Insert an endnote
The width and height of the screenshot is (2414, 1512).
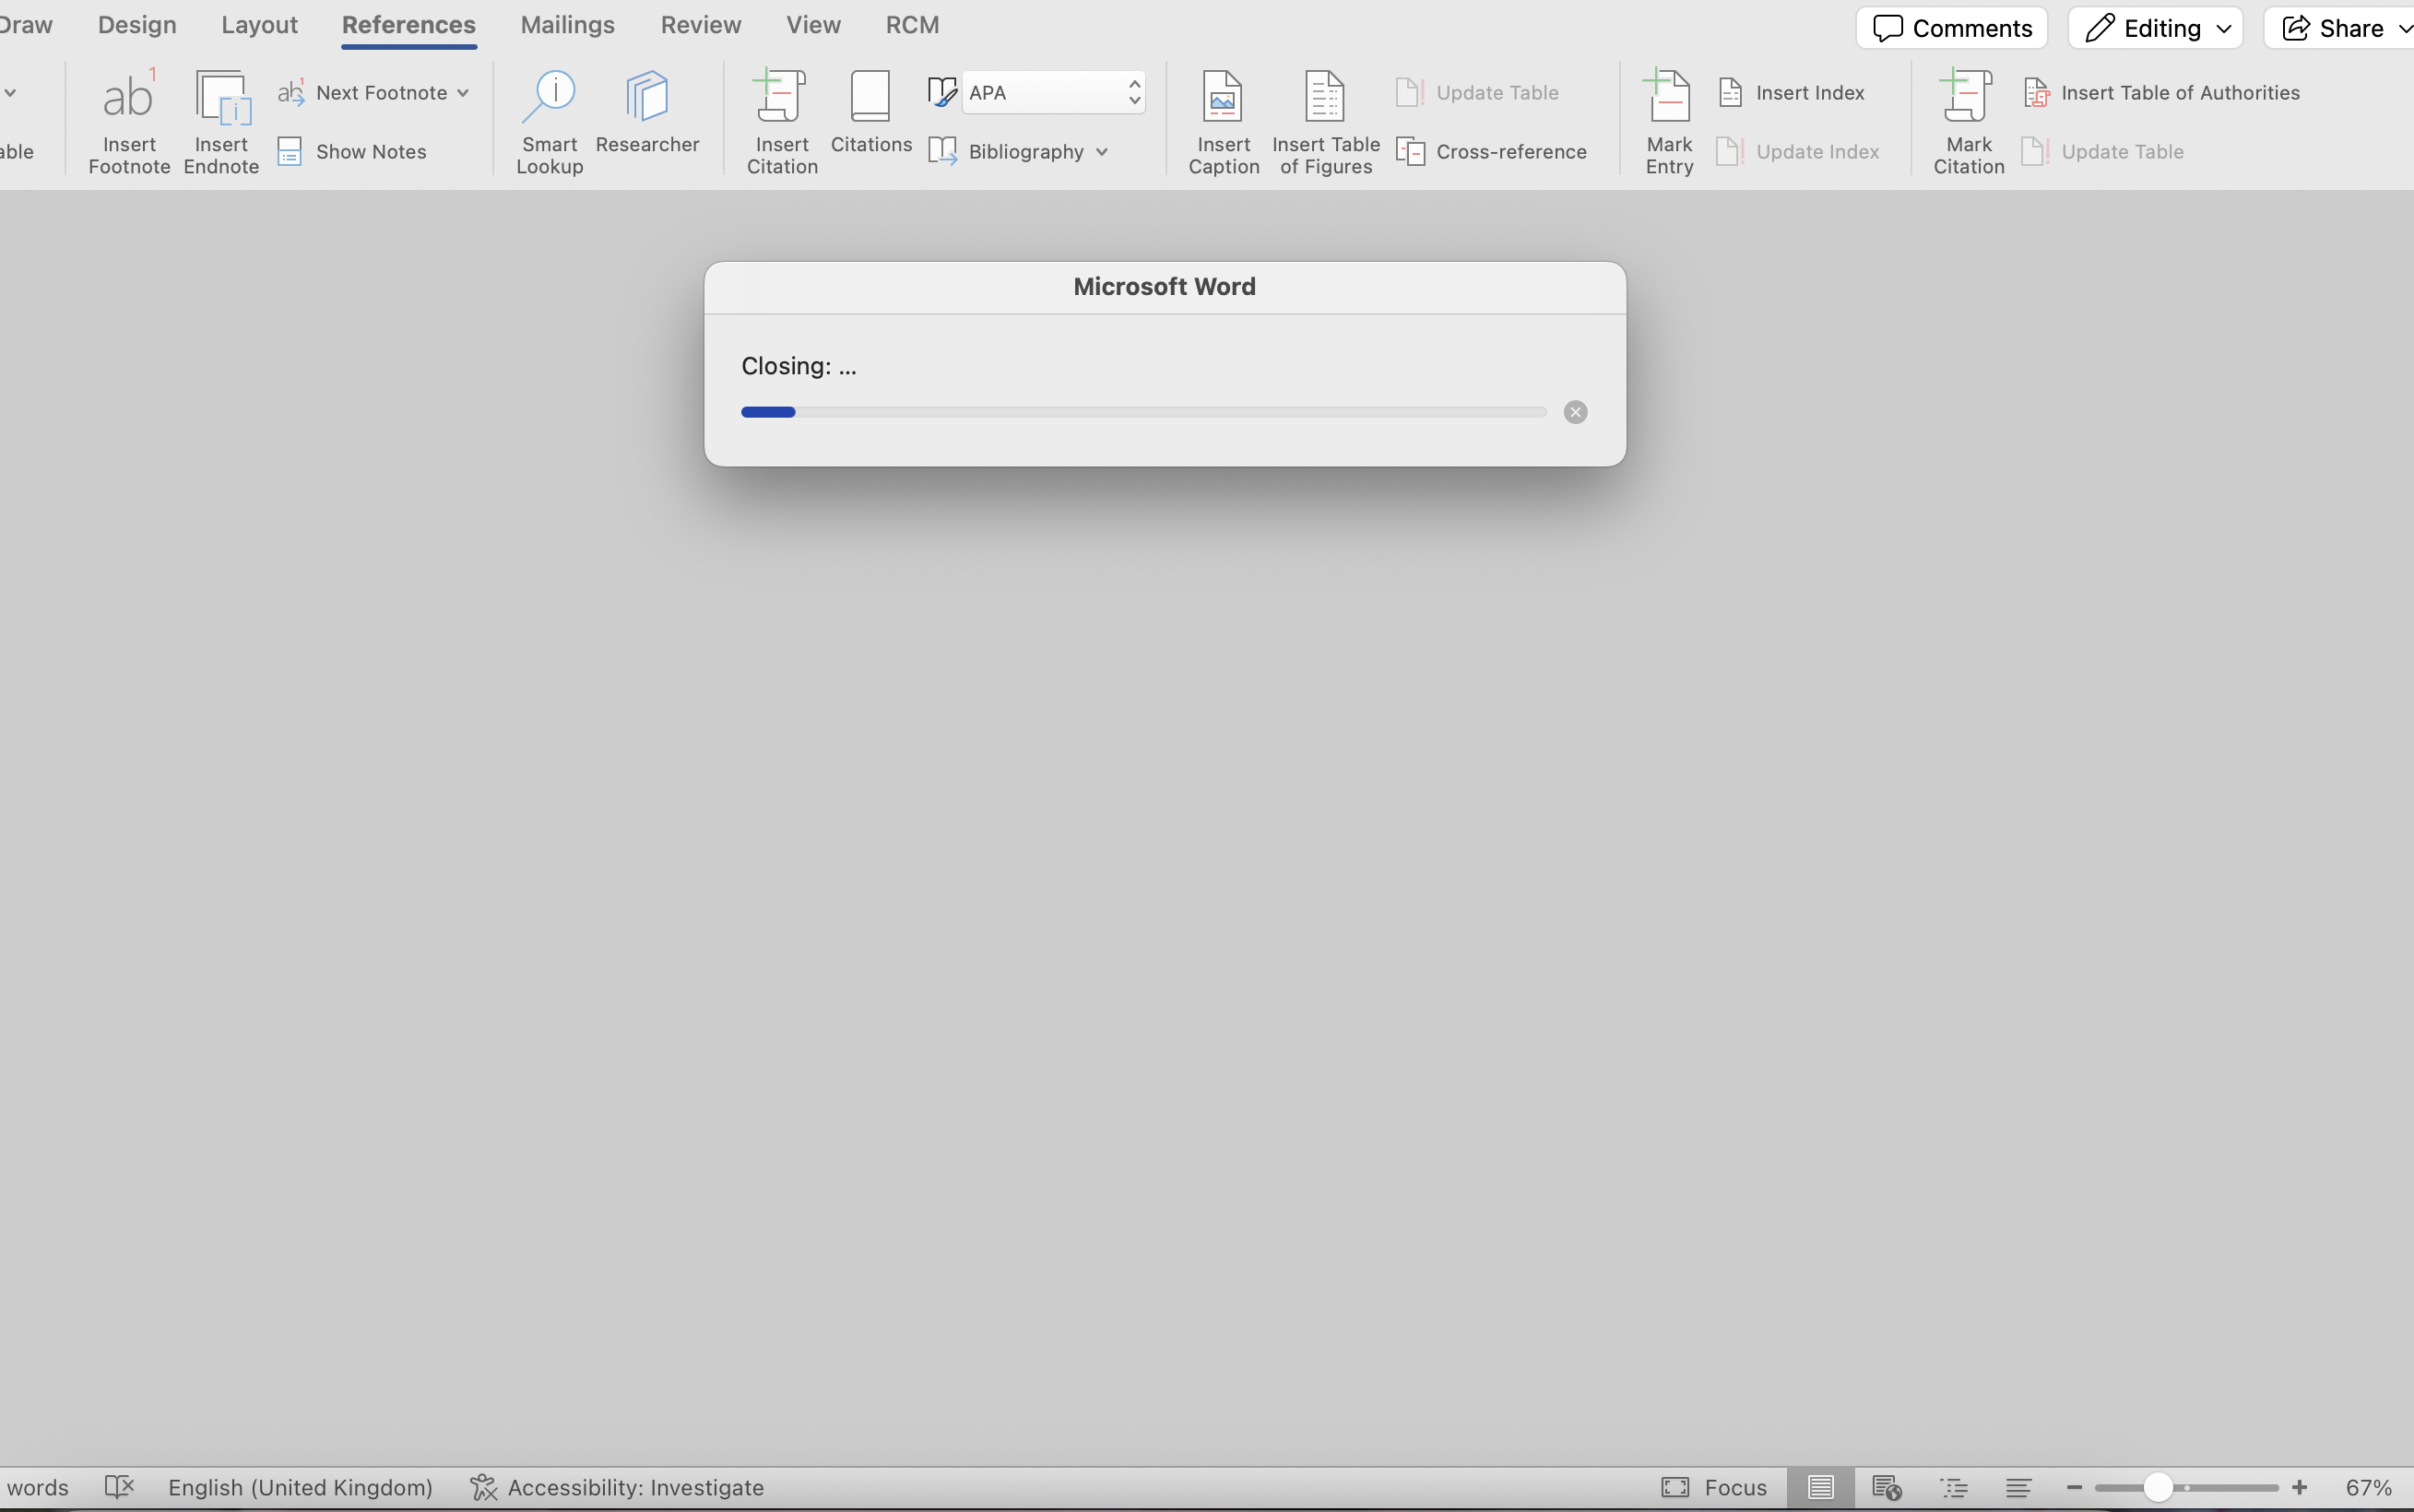221,120
